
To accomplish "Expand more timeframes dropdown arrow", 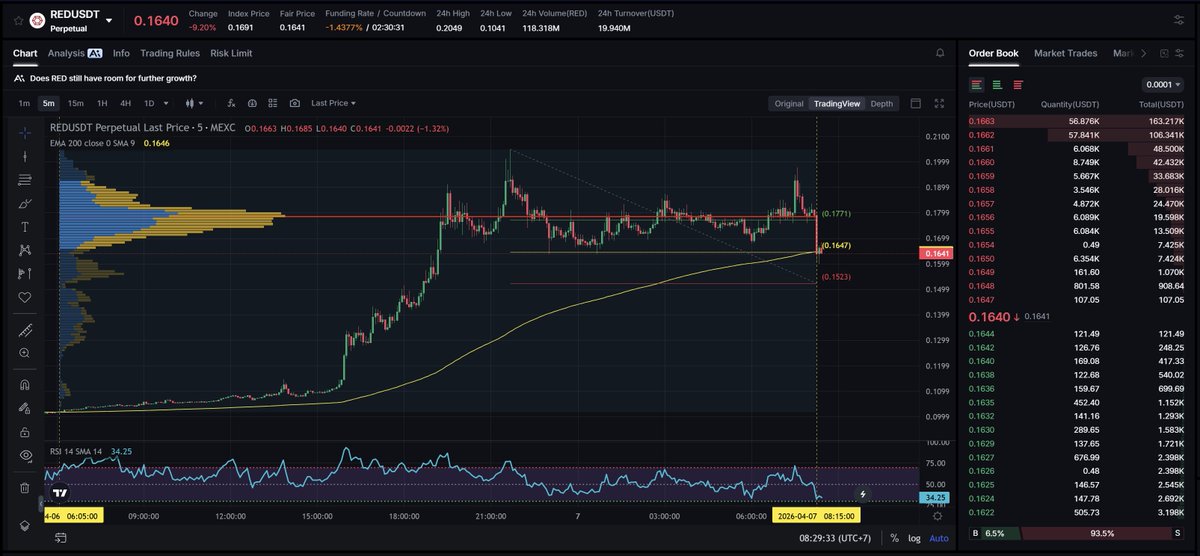I will coord(167,103).
